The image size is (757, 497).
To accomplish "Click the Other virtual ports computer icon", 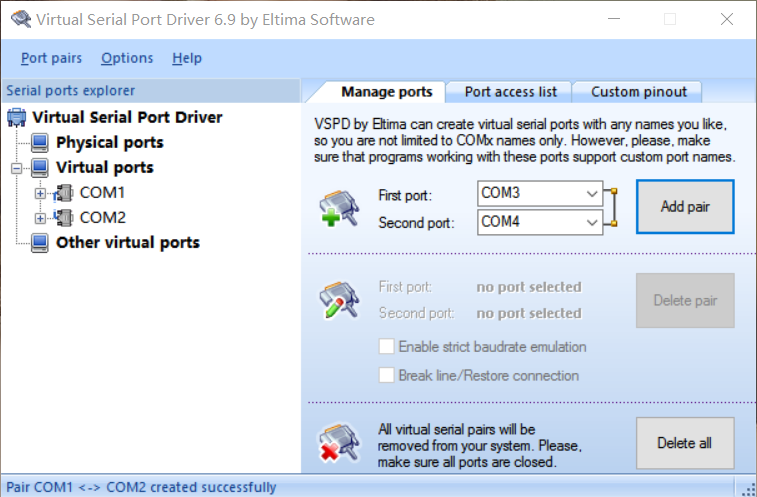I will click(x=40, y=243).
